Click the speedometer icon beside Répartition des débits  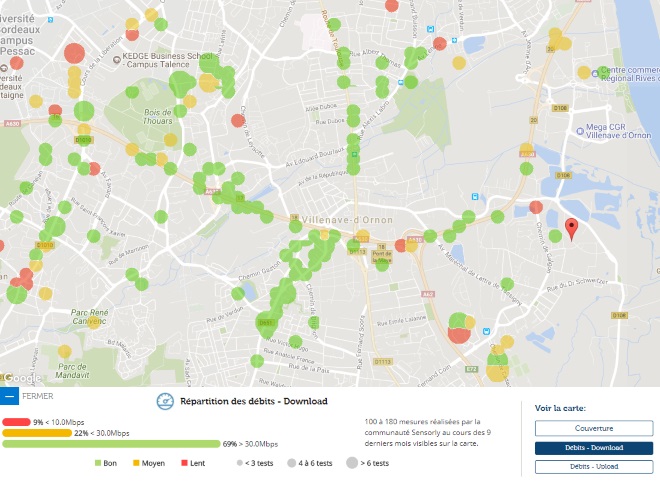pos(166,401)
